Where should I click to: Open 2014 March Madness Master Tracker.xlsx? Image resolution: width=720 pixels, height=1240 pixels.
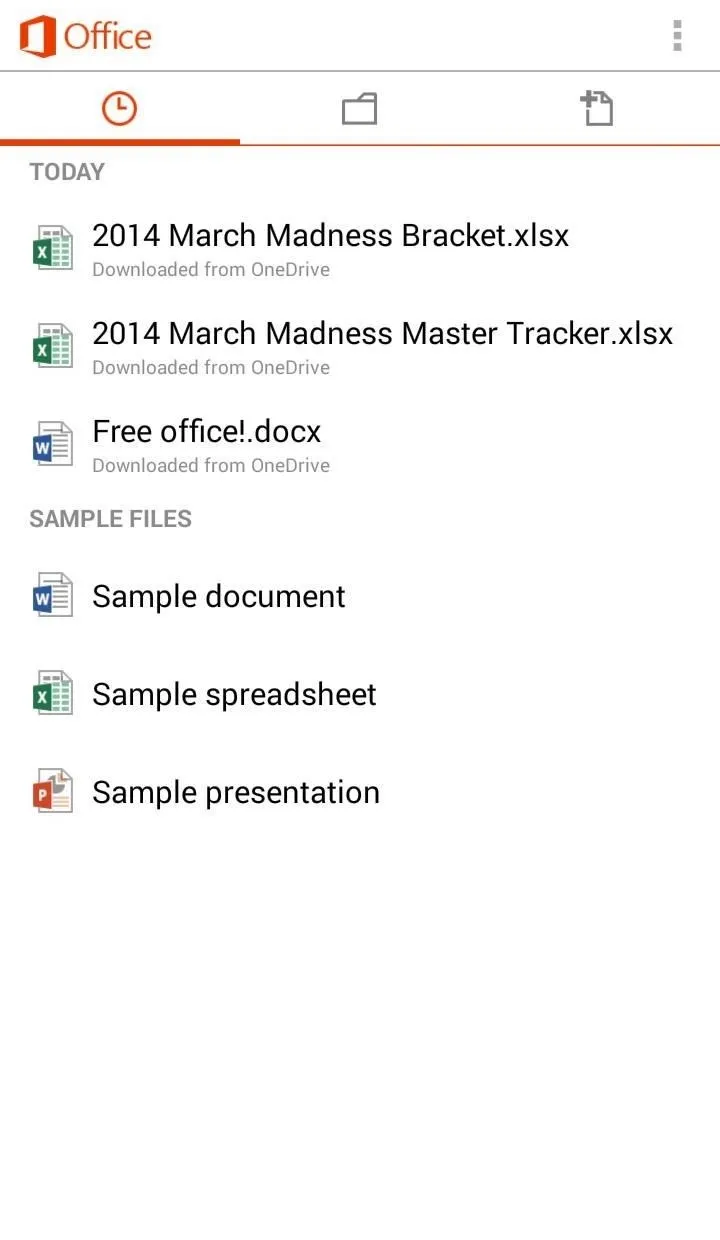(x=360, y=347)
